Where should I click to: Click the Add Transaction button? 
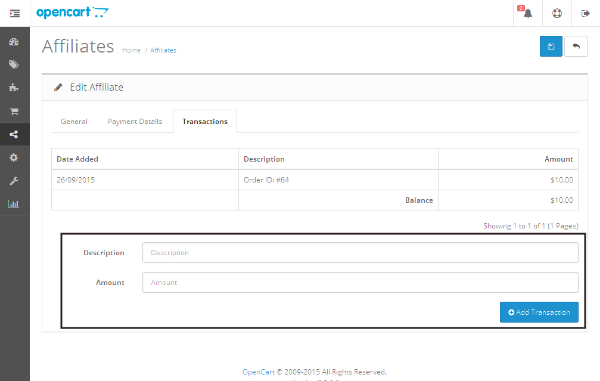click(x=539, y=312)
